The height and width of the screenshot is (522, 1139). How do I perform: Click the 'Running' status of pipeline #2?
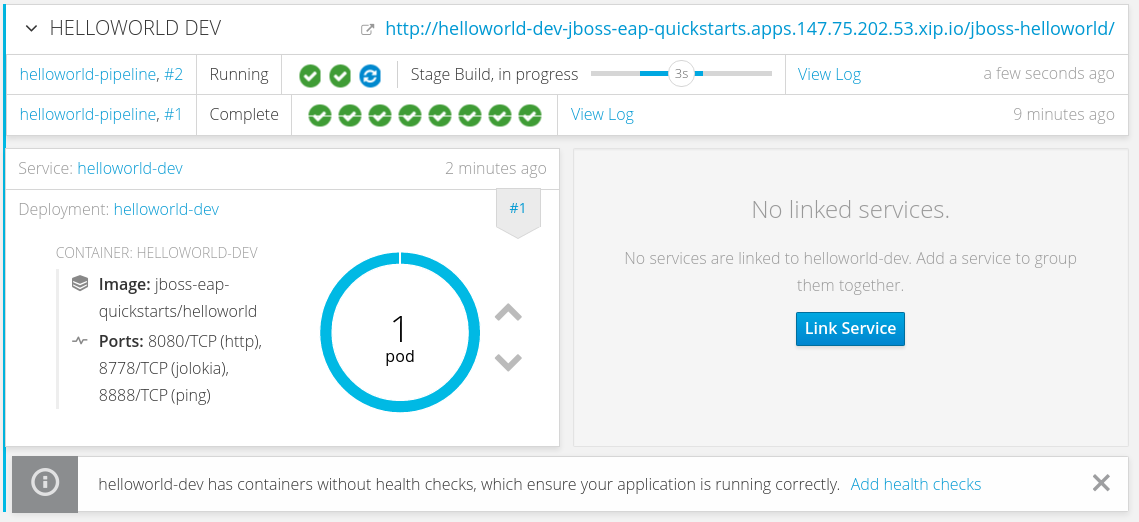[x=239, y=74]
